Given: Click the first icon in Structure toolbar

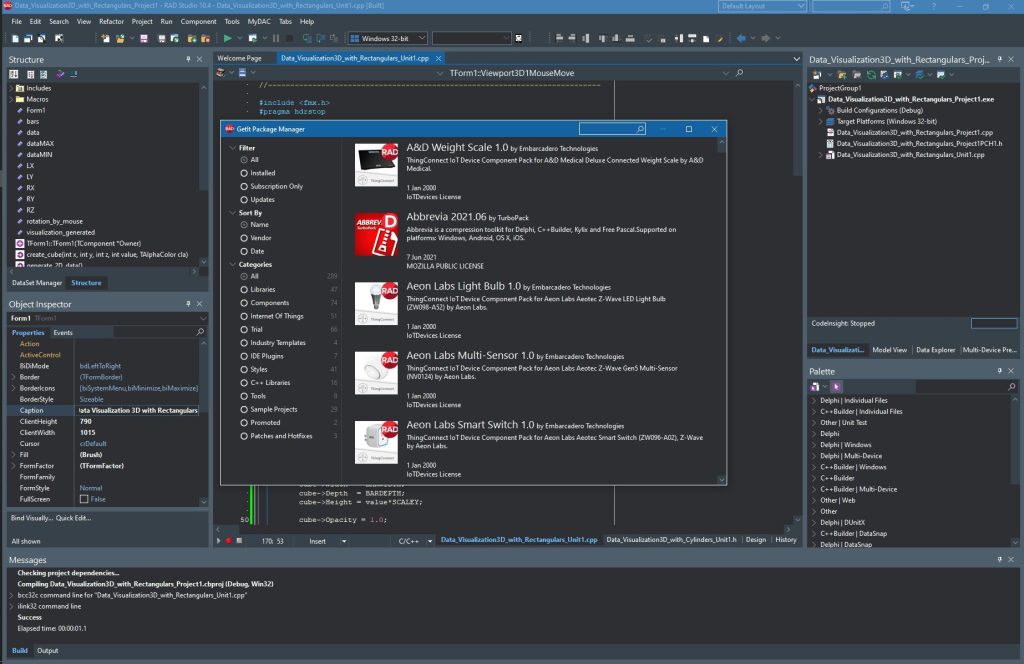Looking at the screenshot, I should (x=14, y=74).
